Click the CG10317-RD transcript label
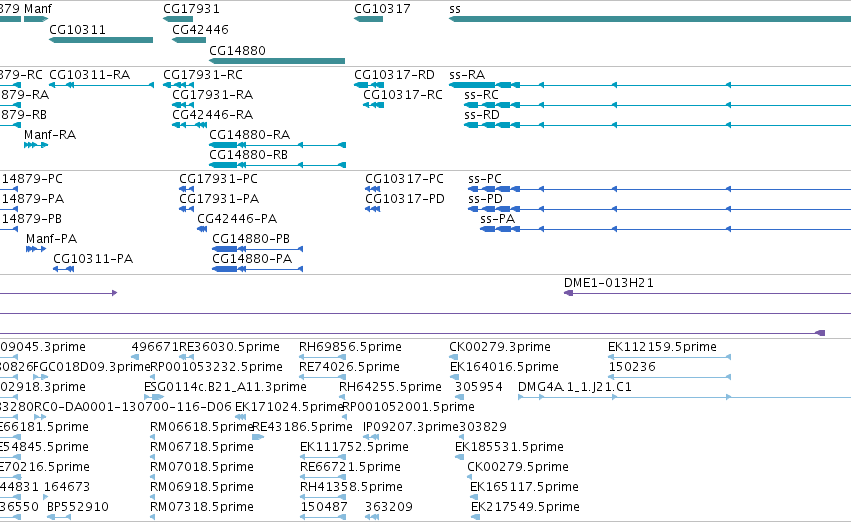This screenshot has width=851, height=522. point(395,75)
